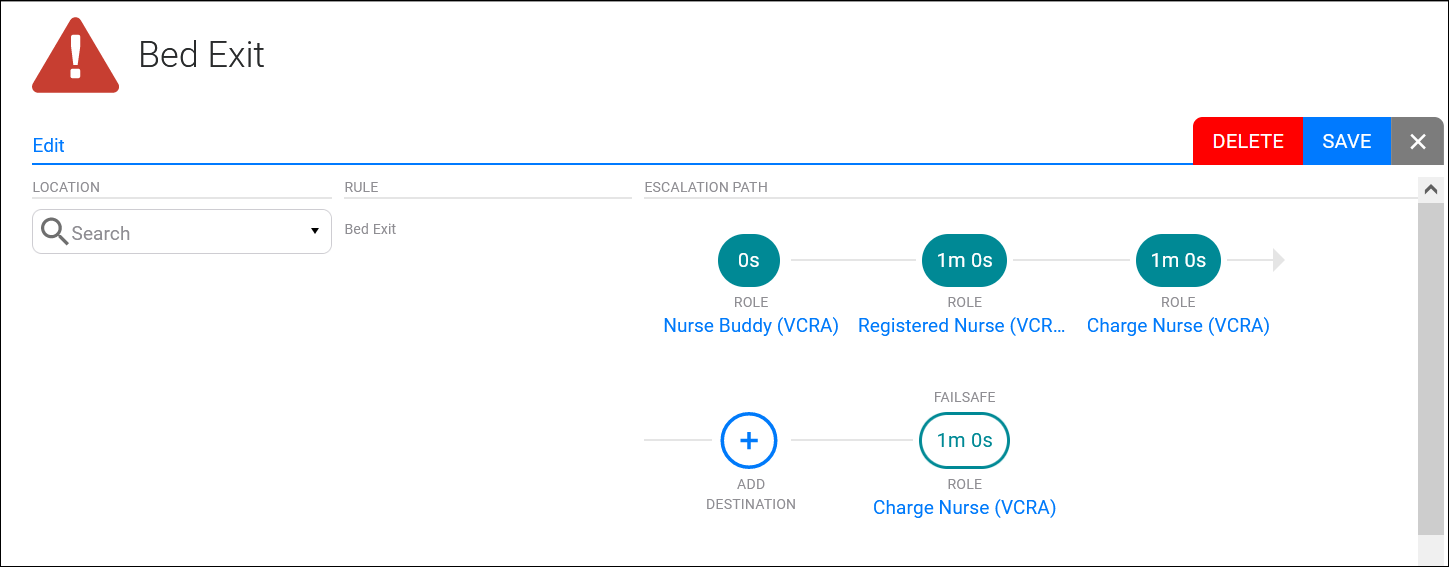Click the blue Save button
This screenshot has width=1449, height=567.
(x=1347, y=141)
